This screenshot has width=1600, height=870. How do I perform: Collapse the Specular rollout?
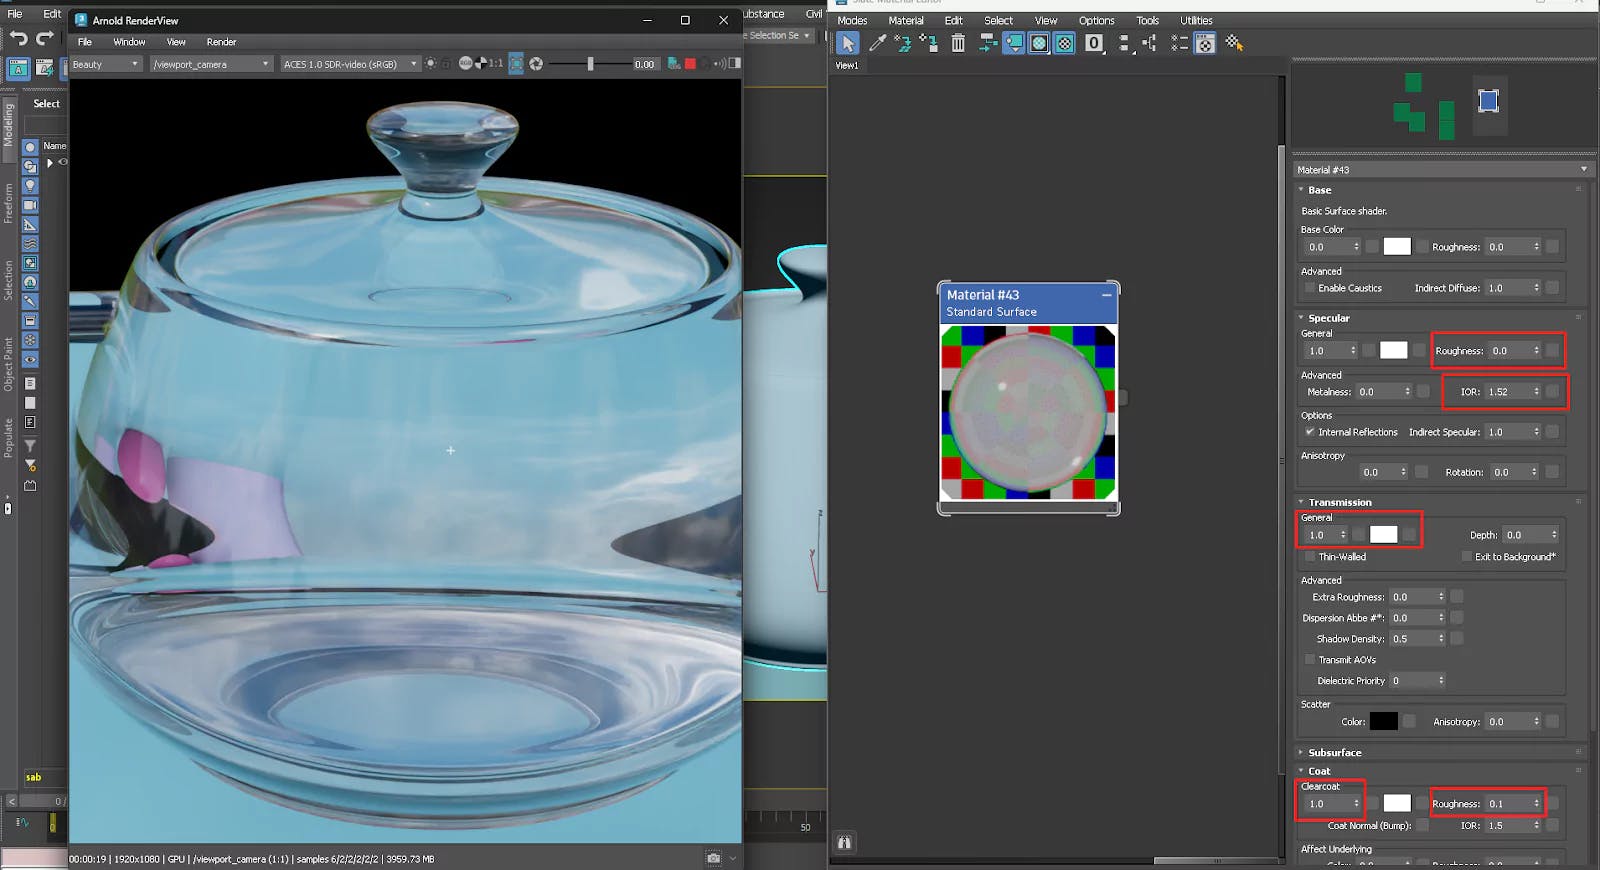coord(1301,318)
